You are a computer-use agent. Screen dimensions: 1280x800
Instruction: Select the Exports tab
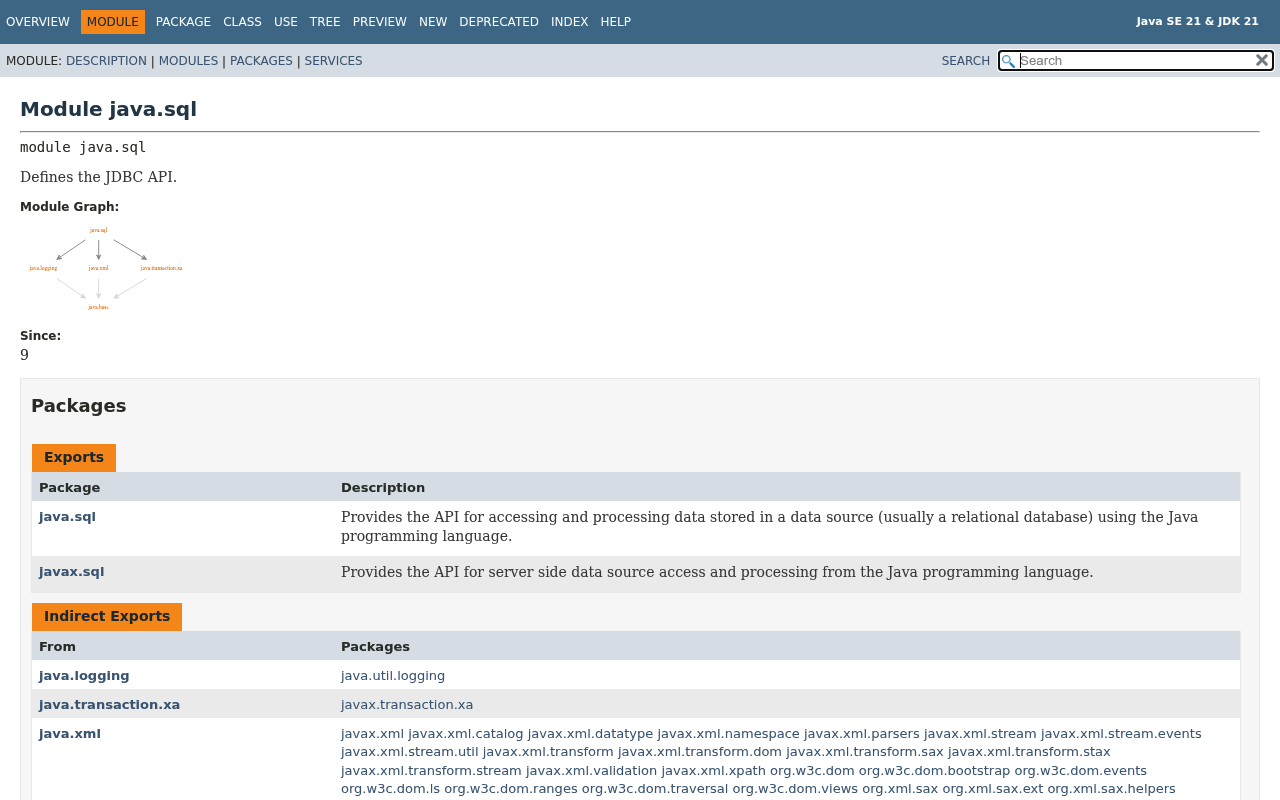click(74, 458)
